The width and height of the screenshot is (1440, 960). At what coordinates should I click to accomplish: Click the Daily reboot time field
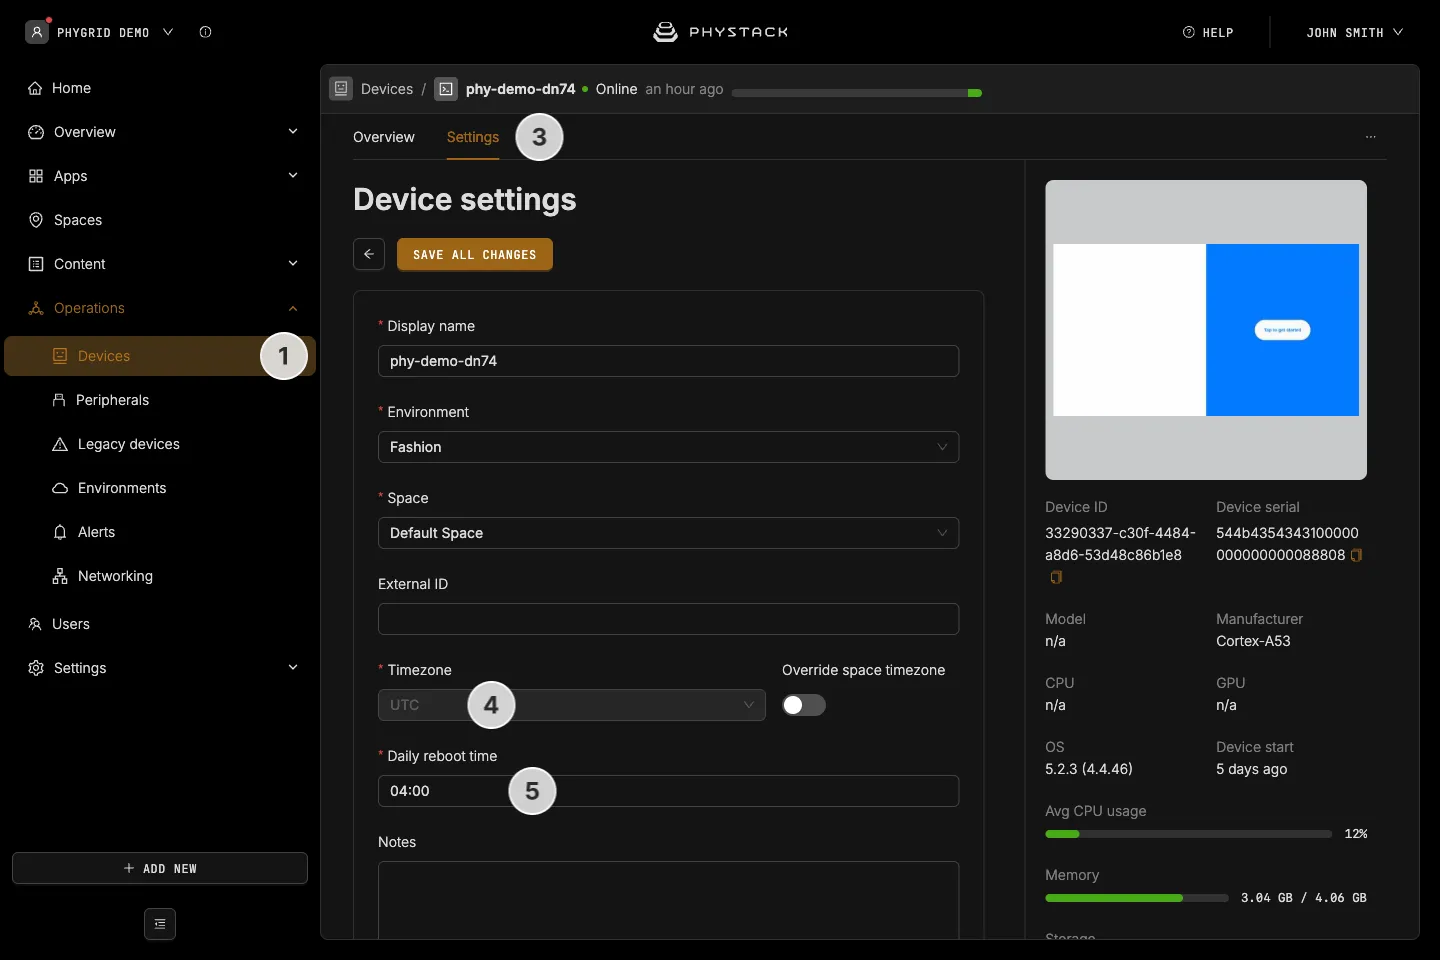[668, 791]
